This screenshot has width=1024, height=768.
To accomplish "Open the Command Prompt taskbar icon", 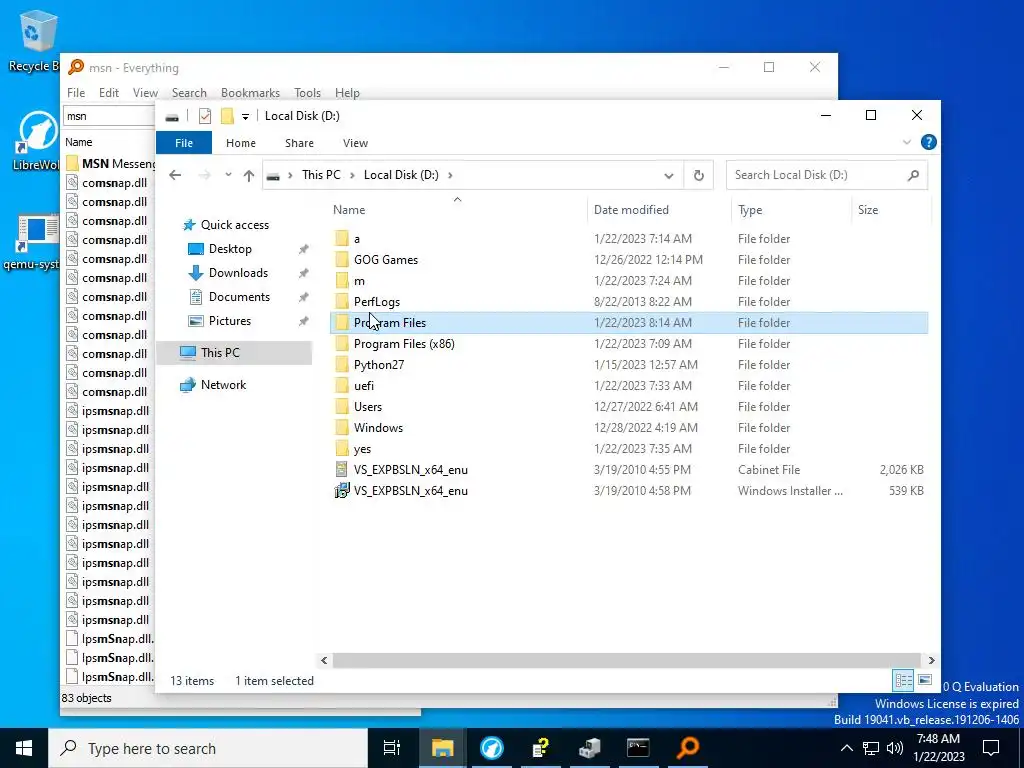I will coord(638,748).
